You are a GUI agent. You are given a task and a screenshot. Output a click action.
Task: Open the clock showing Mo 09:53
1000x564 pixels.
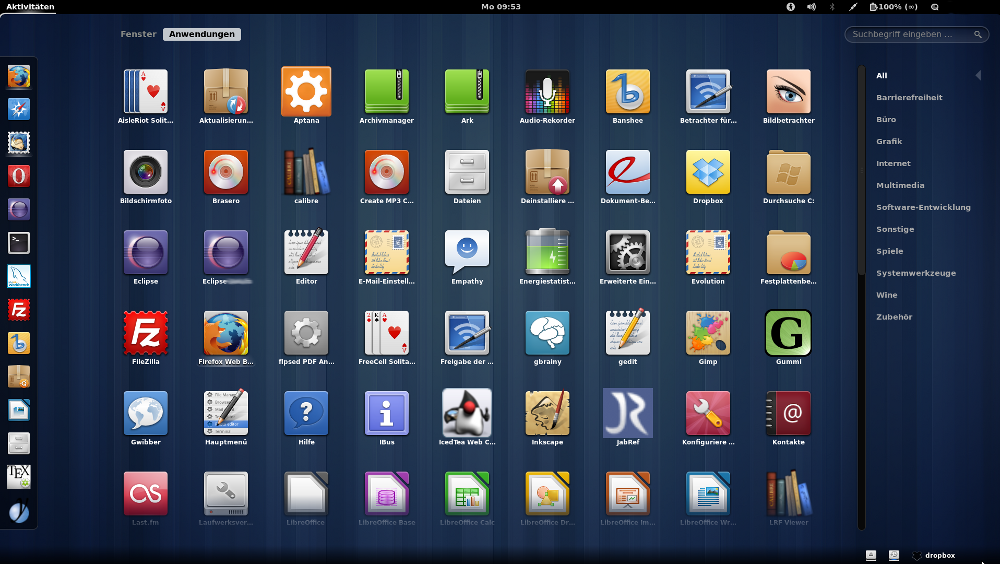501,6
